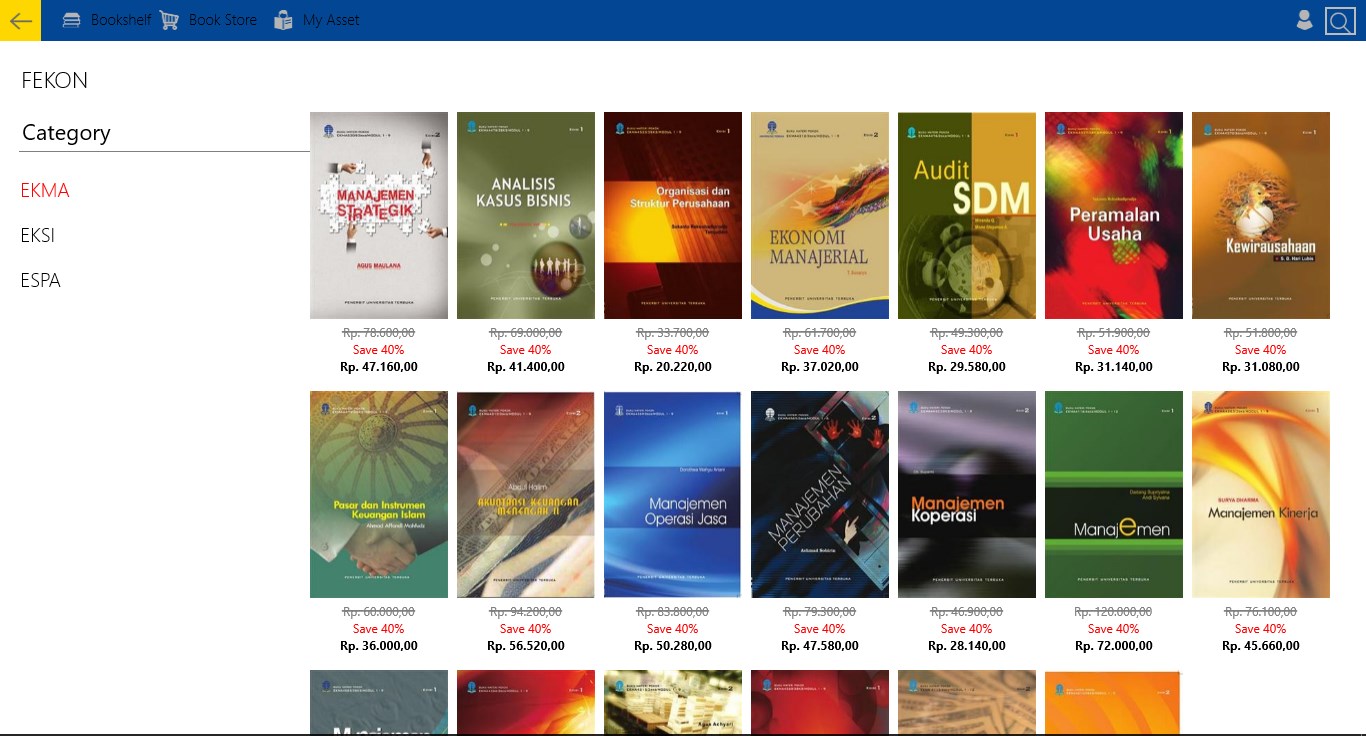Click price Rp. 29.580,00
Screen dimensions: 1366x736
(x=967, y=367)
